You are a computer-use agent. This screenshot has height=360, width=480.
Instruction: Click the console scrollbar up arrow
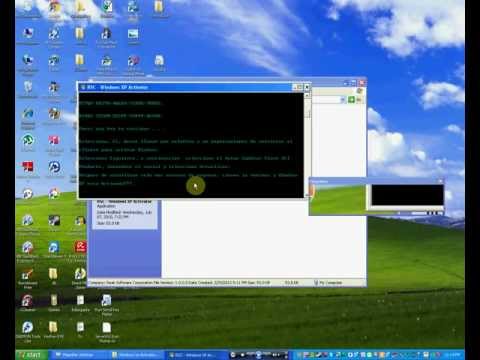pos(307,95)
